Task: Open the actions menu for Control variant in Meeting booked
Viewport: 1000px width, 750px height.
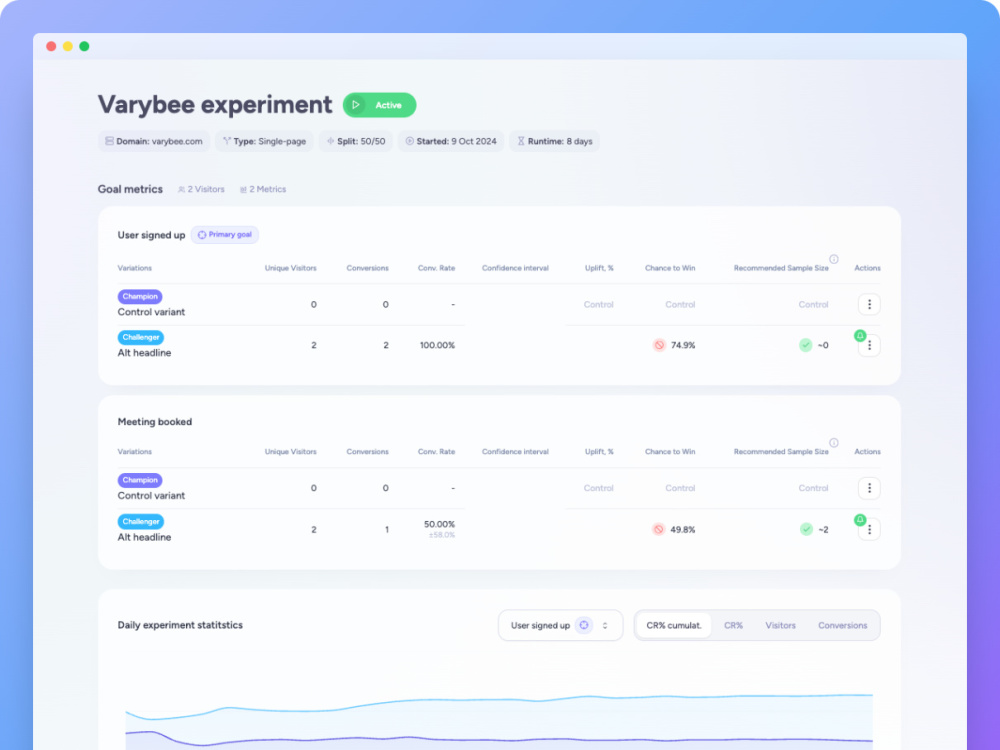Action: (869, 489)
